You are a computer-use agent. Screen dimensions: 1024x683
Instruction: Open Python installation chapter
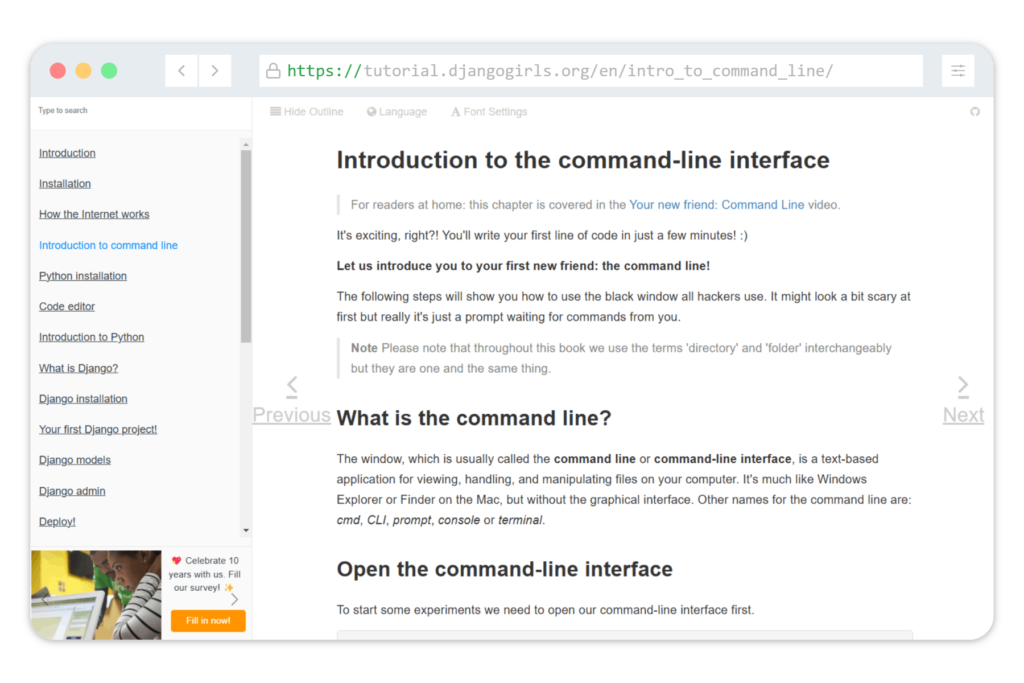(83, 276)
